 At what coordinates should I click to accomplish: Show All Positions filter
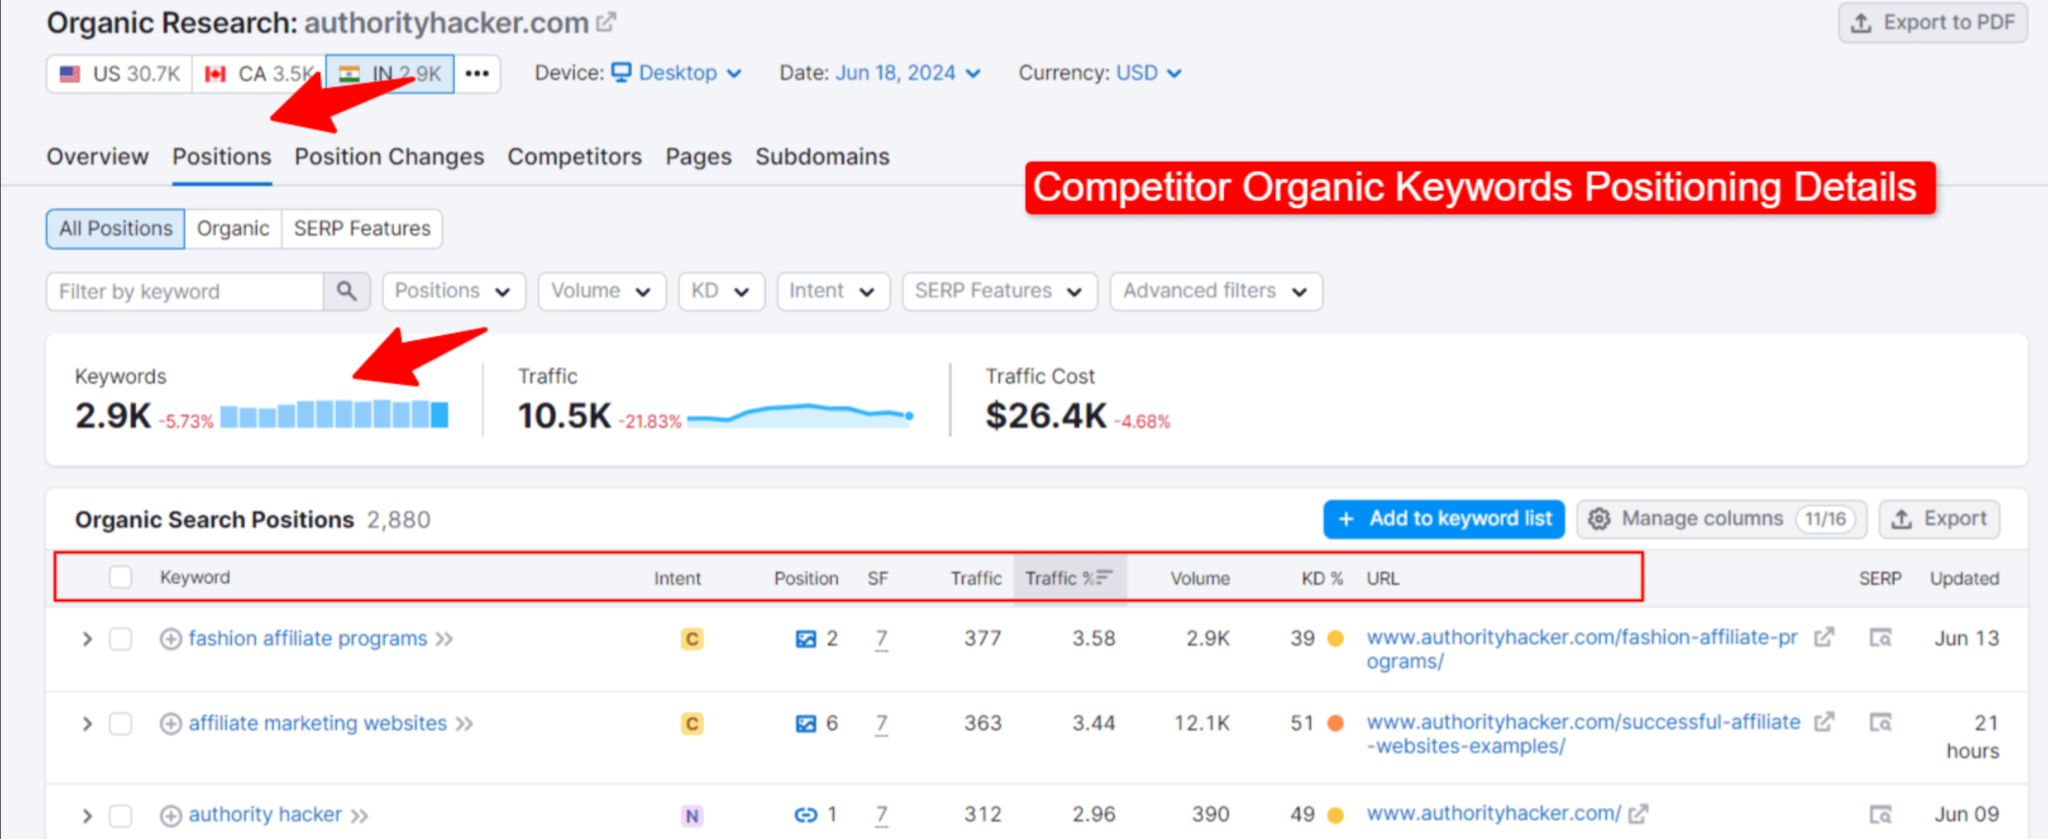pos(115,229)
